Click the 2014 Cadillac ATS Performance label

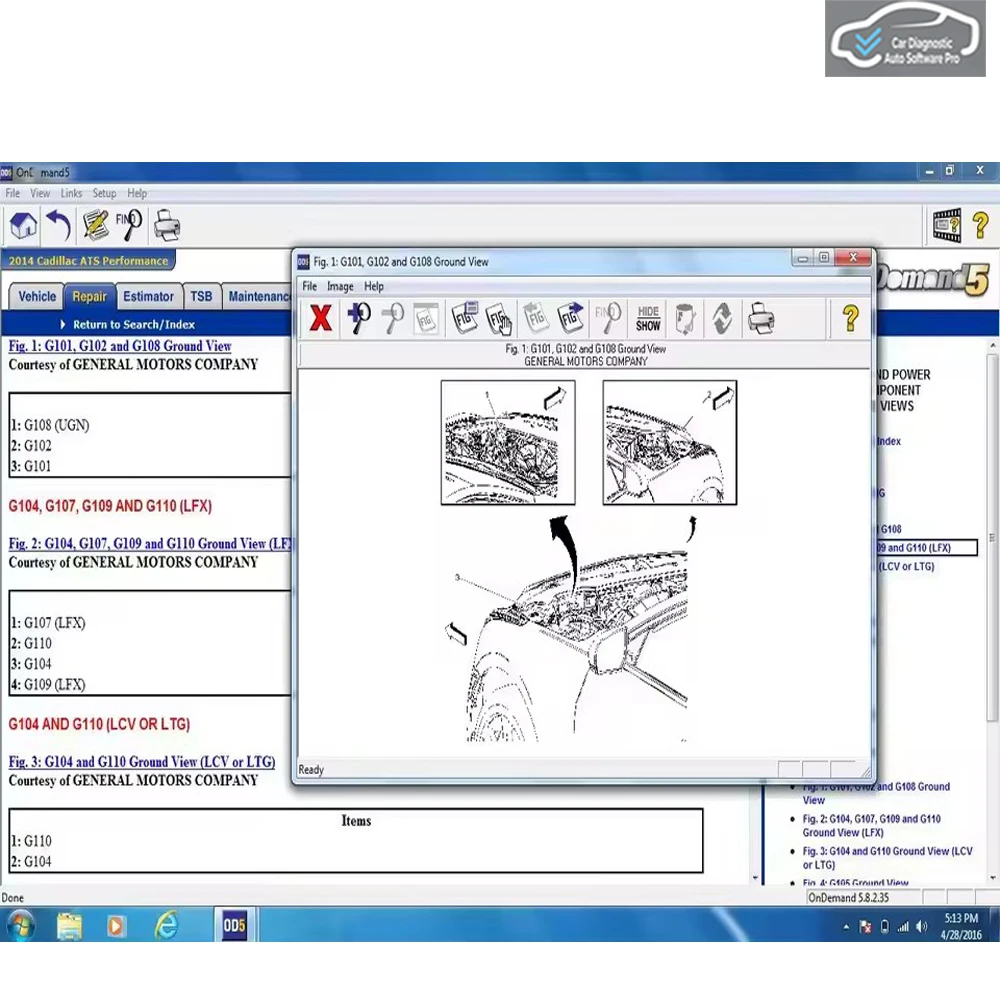(88, 261)
